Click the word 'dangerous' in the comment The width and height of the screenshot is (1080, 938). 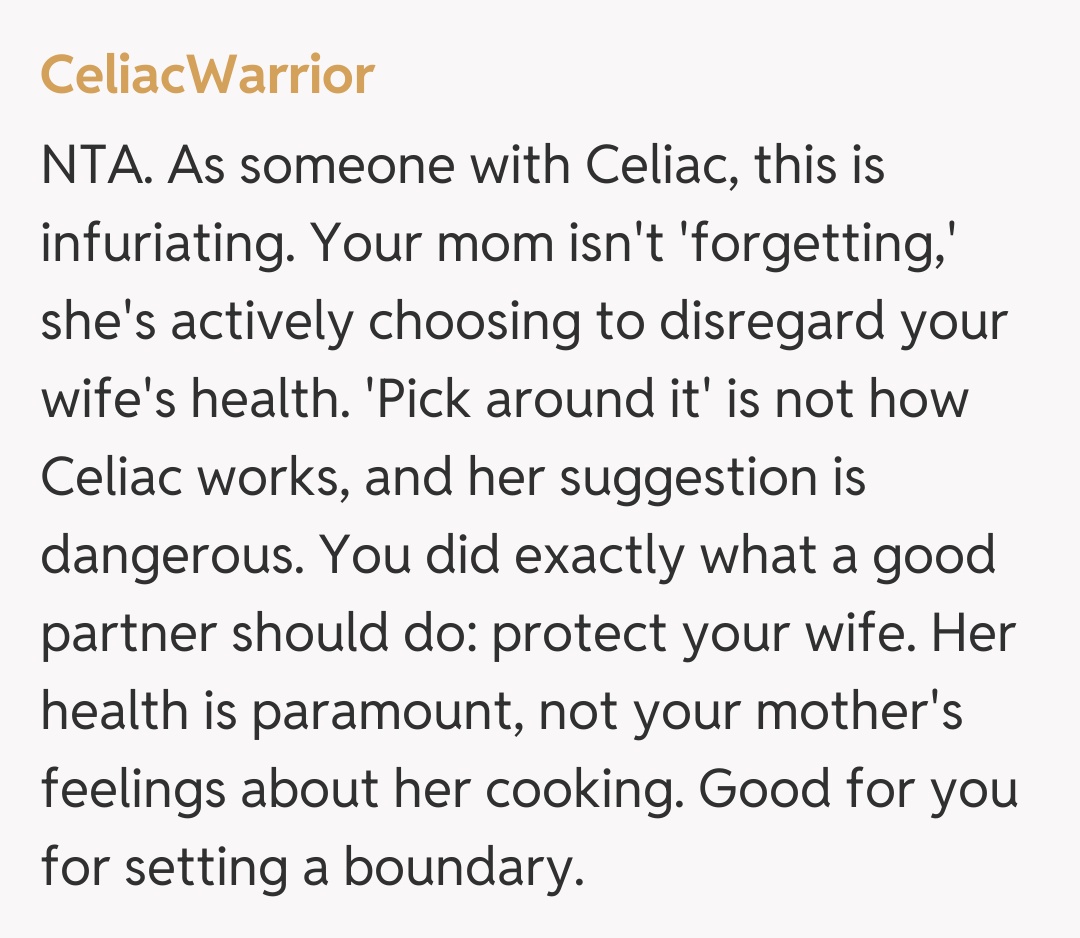coord(162,556)
